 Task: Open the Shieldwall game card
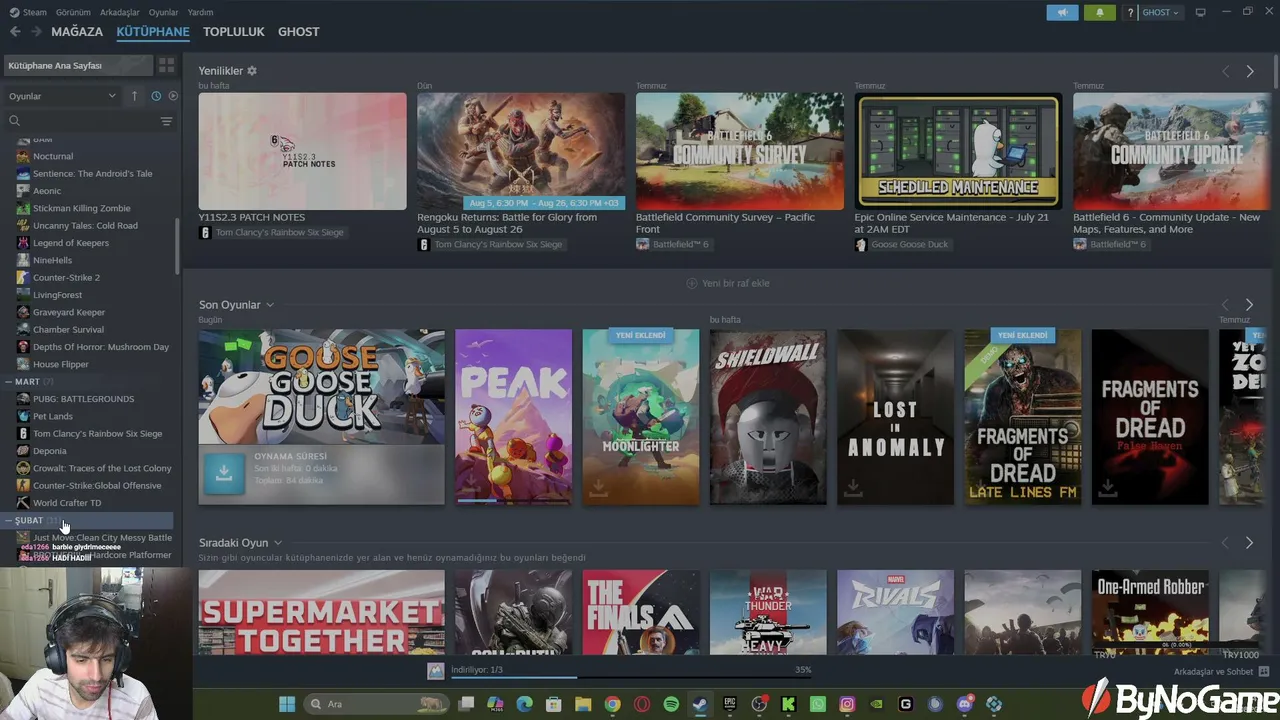tap(768, 417)
